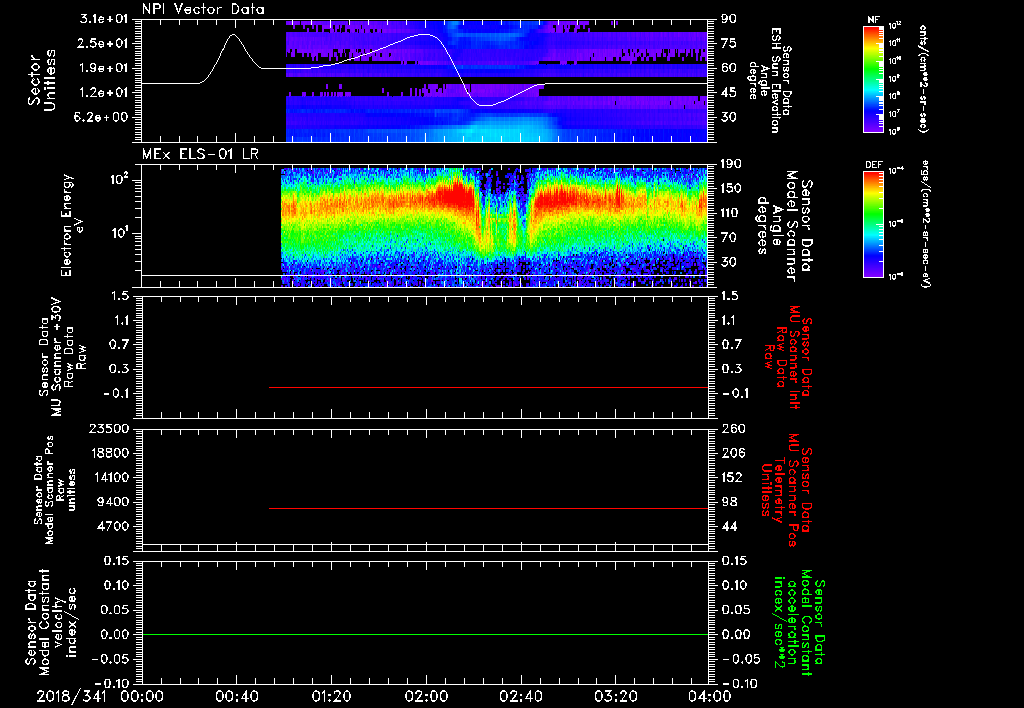Select the "MEx ELS-01 LR" panel title
The width and height of the screenshot is (1024, 708).
[x=200, y=154]
